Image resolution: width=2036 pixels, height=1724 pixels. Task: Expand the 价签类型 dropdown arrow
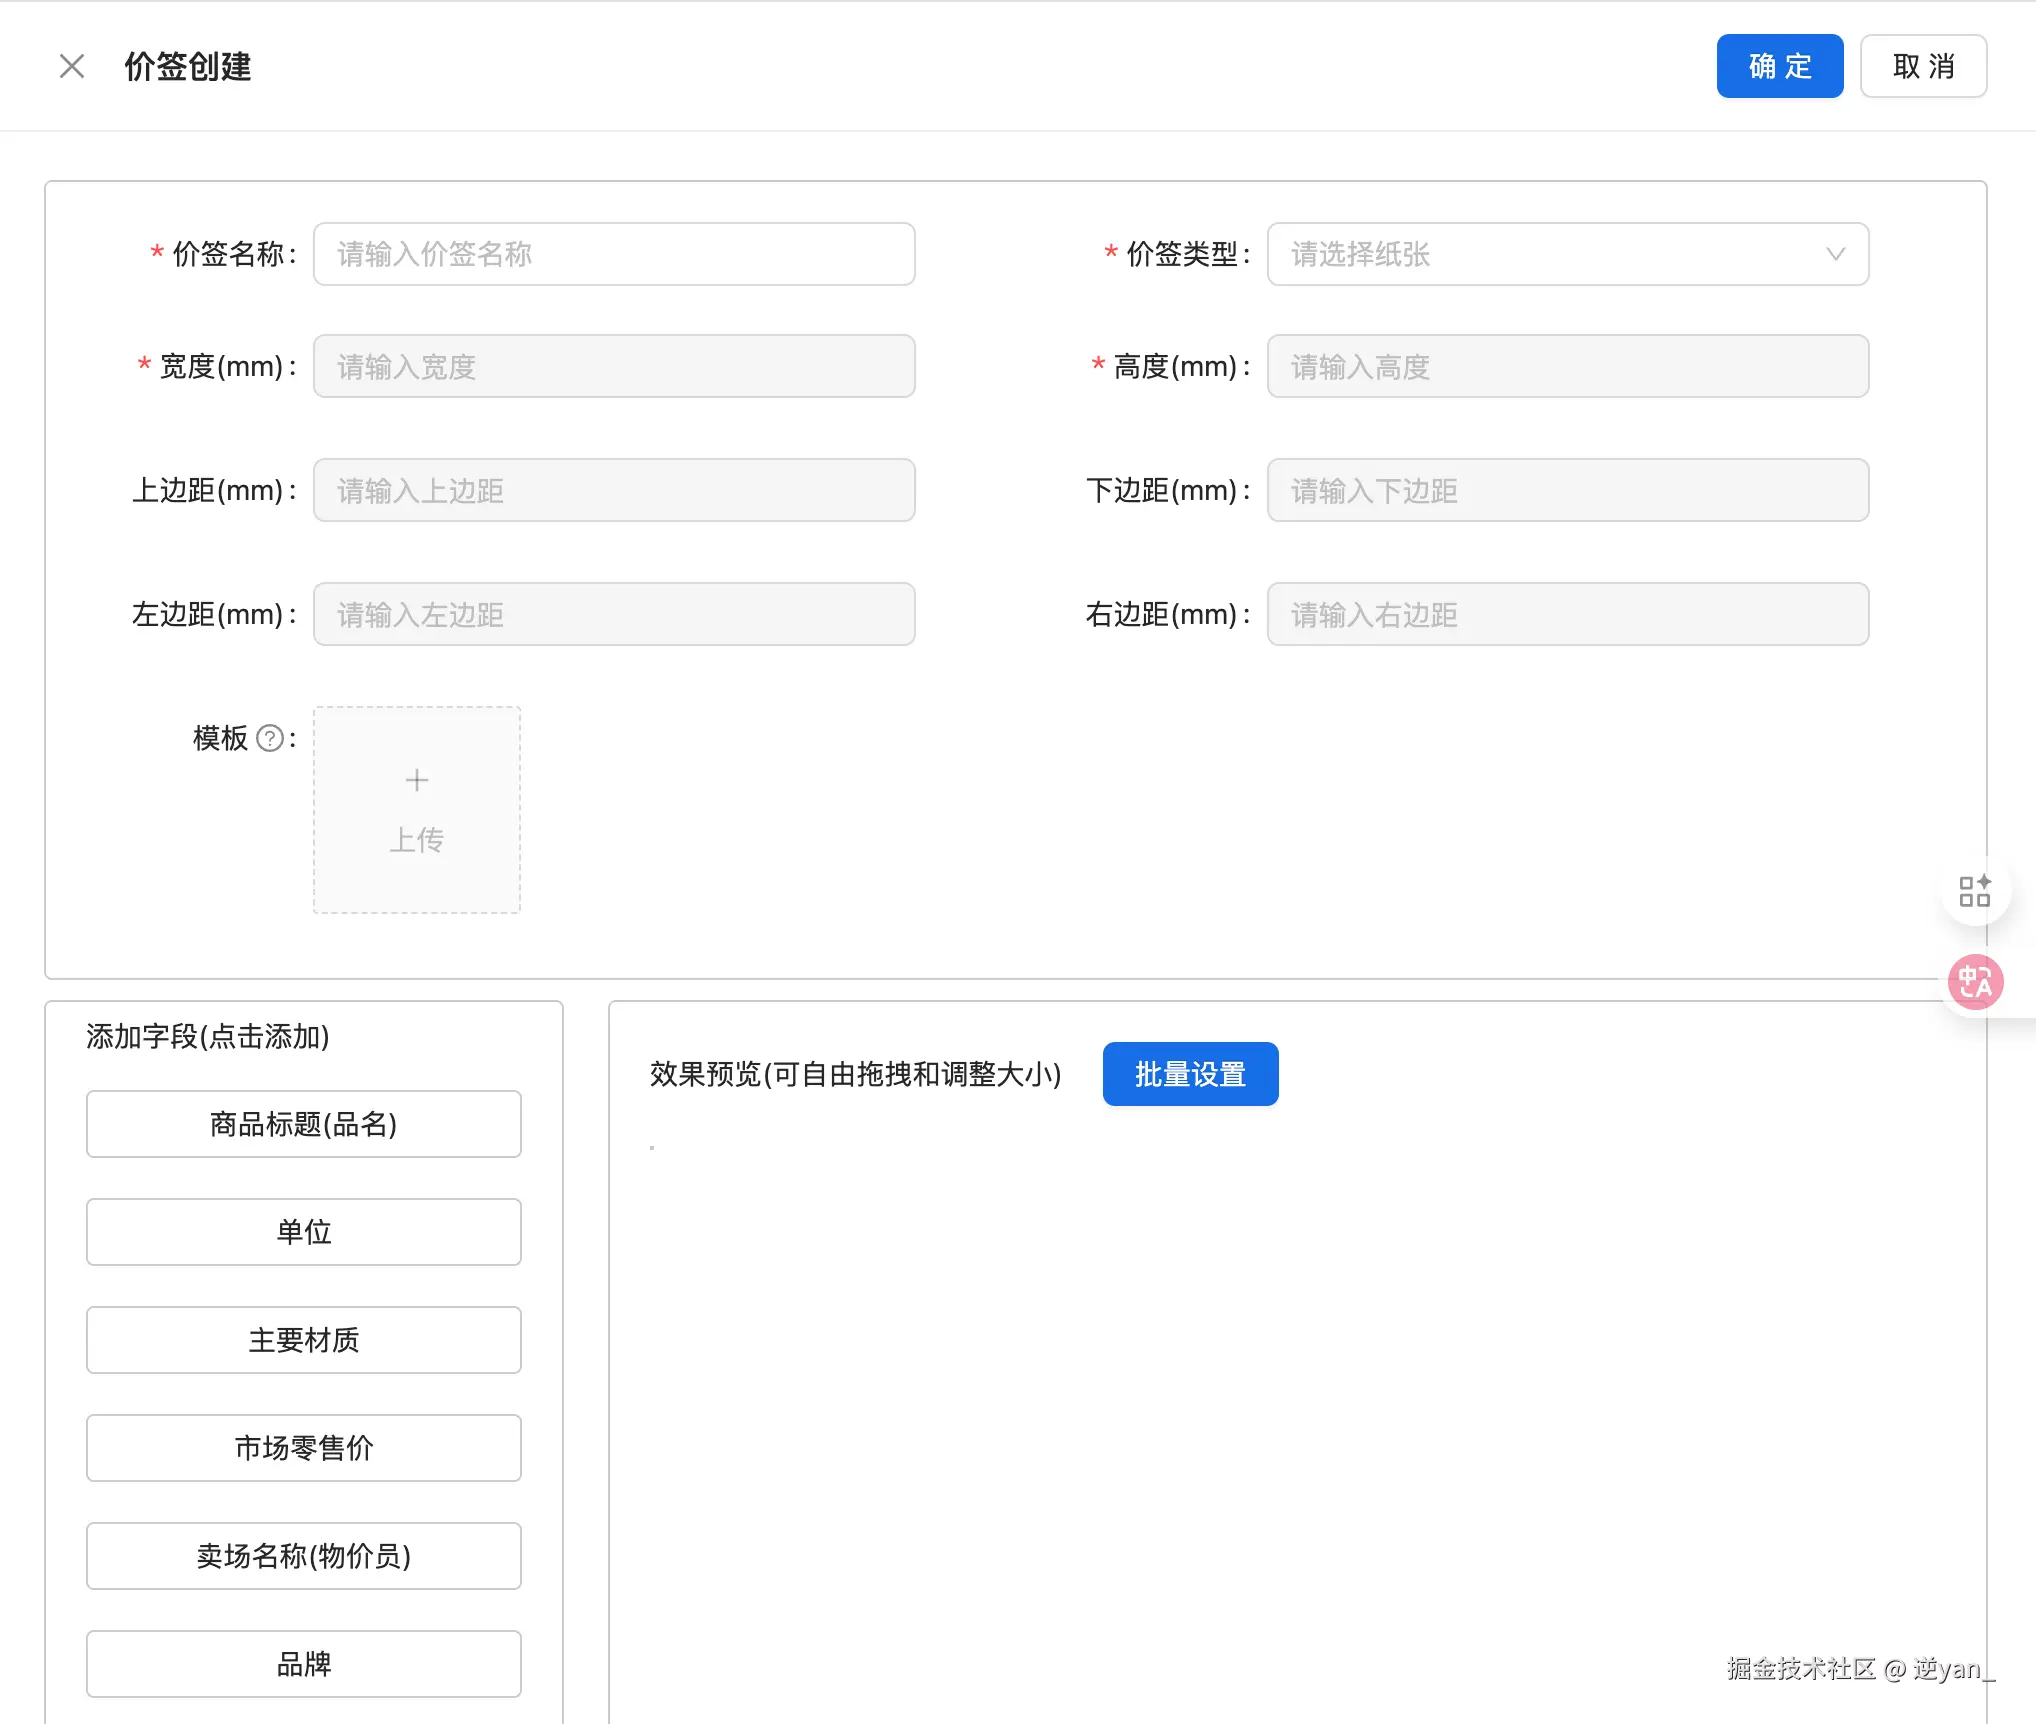point(1835,254)
